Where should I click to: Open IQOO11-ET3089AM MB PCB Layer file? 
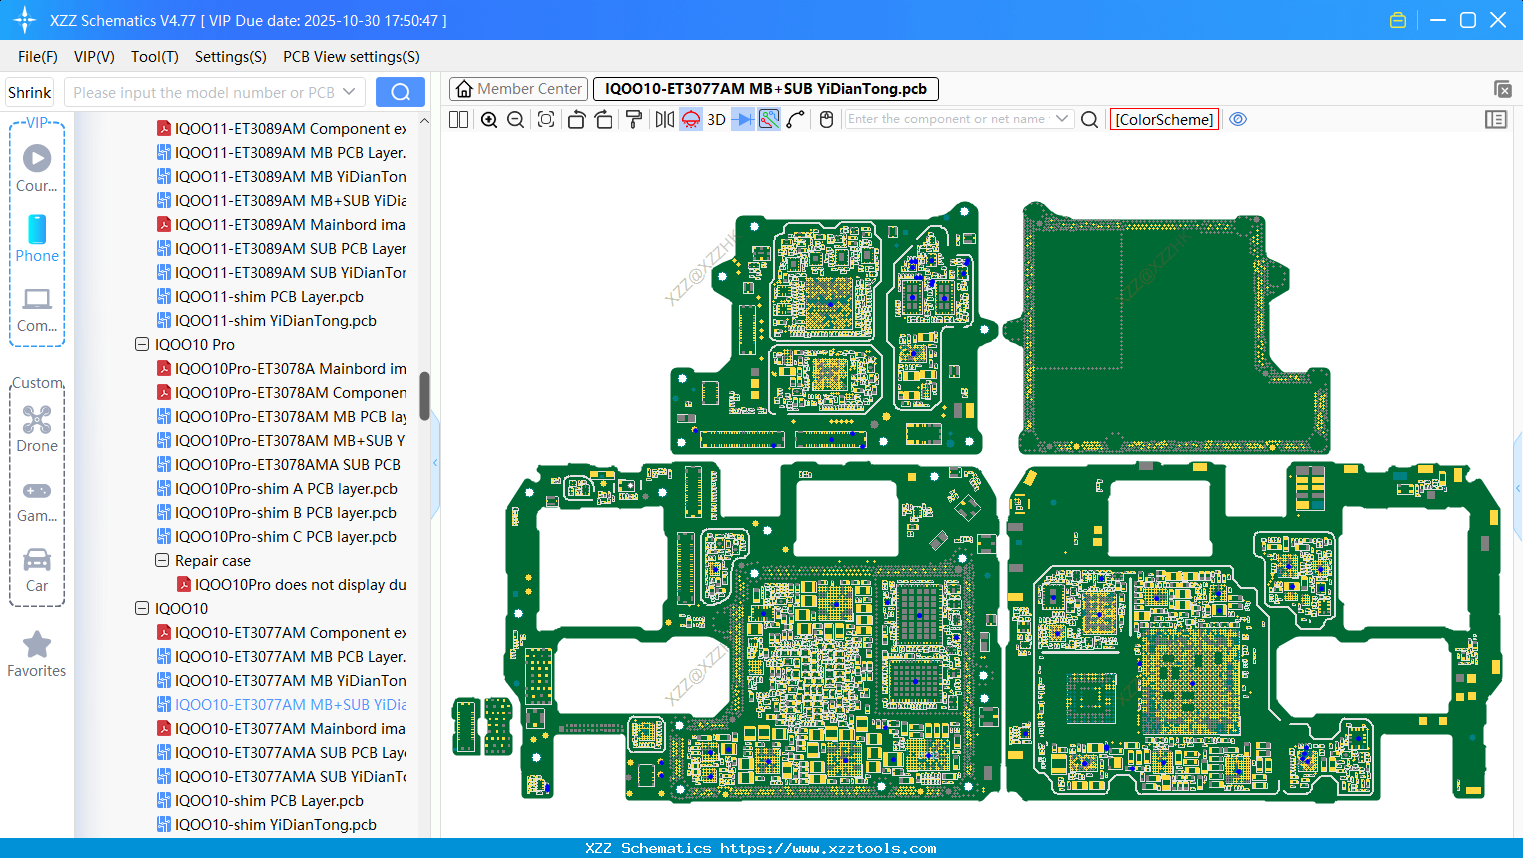point(281,152)
